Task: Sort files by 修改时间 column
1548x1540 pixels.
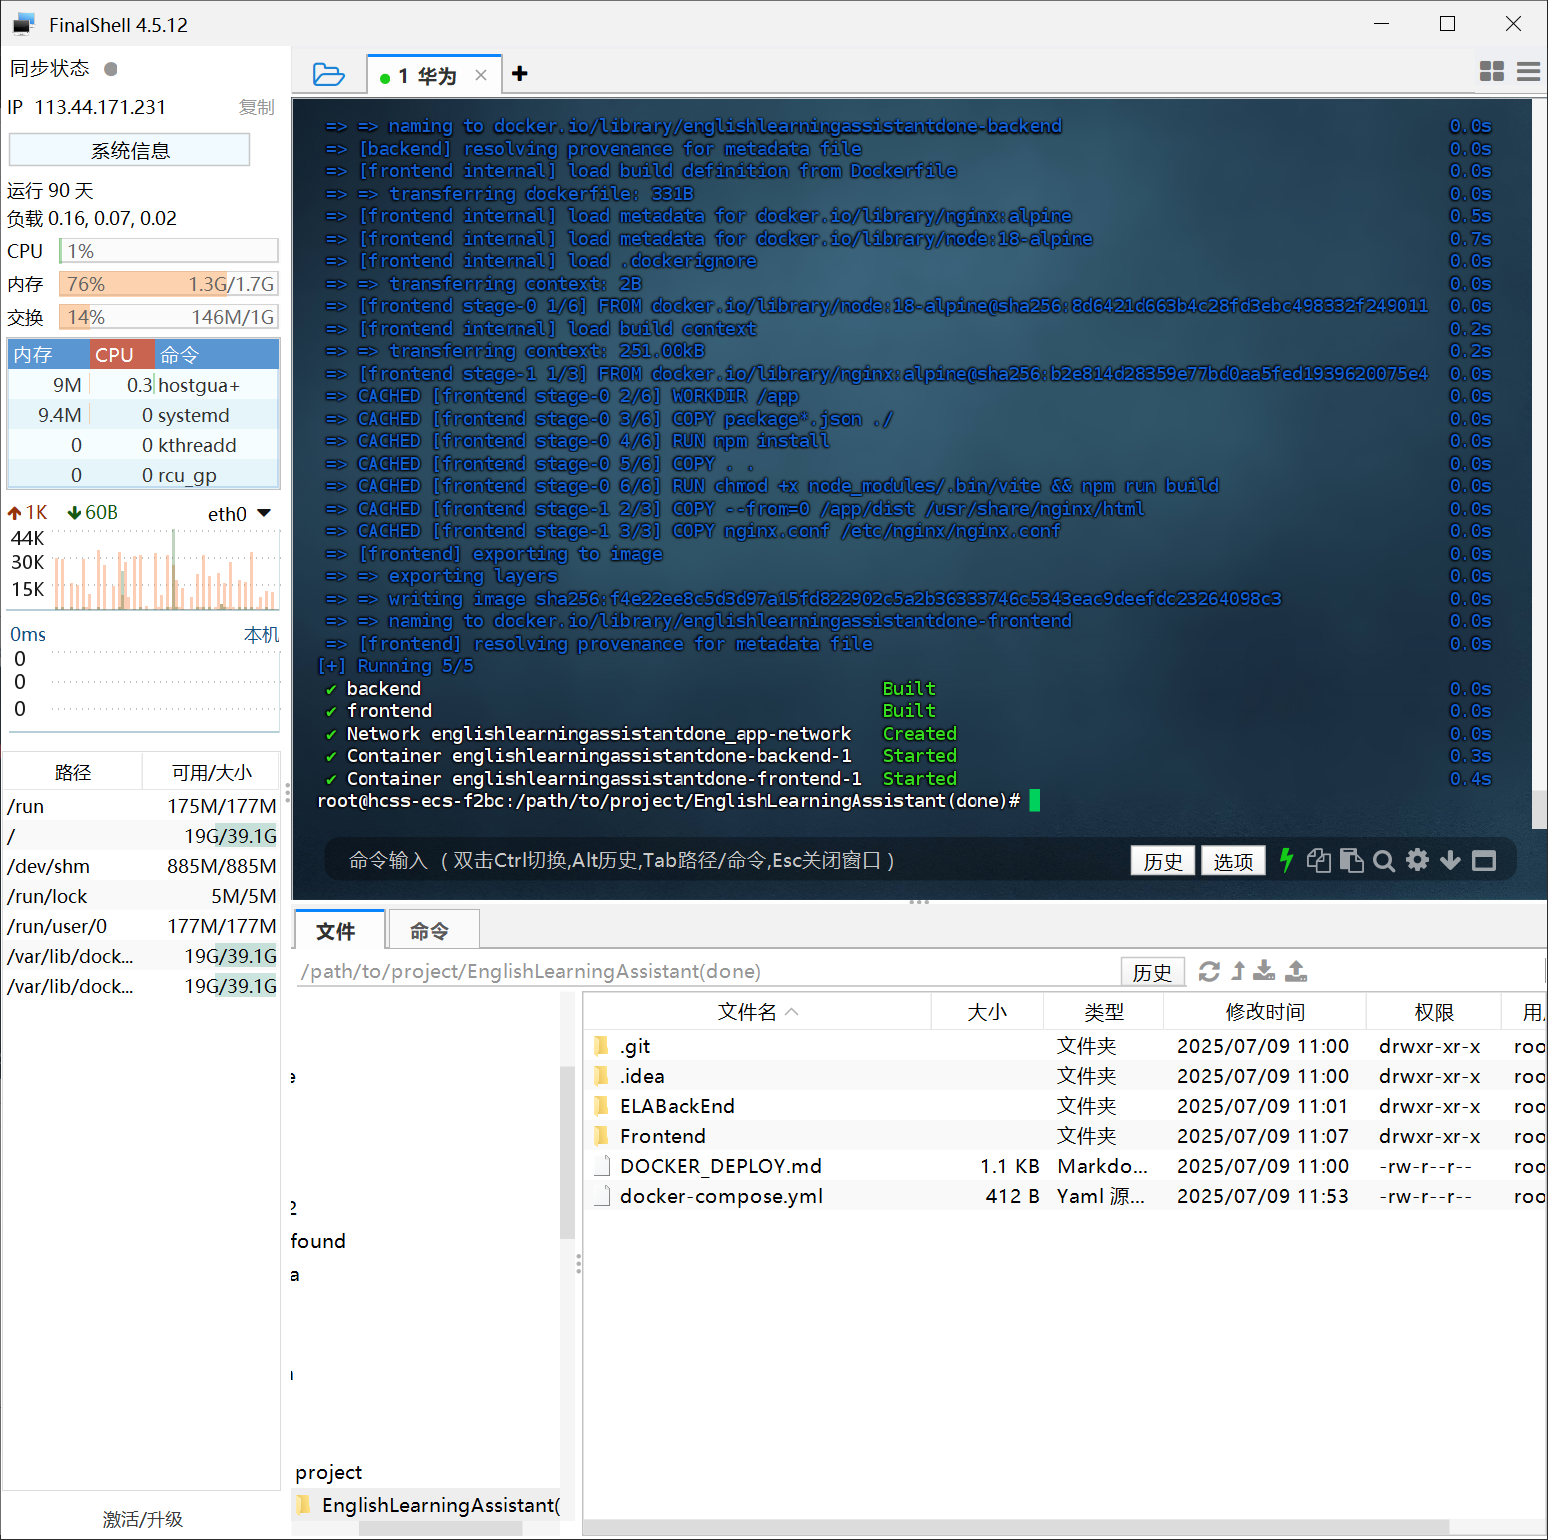Action: [x=1265, y=1012]
